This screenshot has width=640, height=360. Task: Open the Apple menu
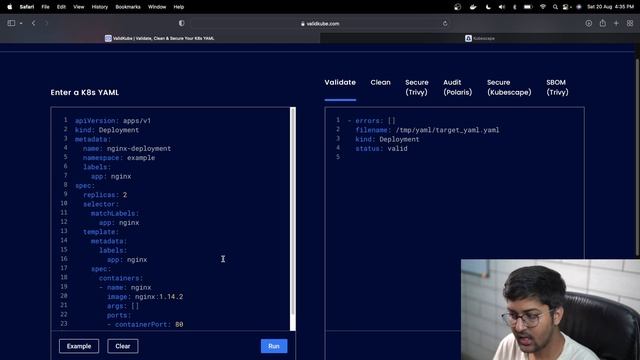(9, 7)
